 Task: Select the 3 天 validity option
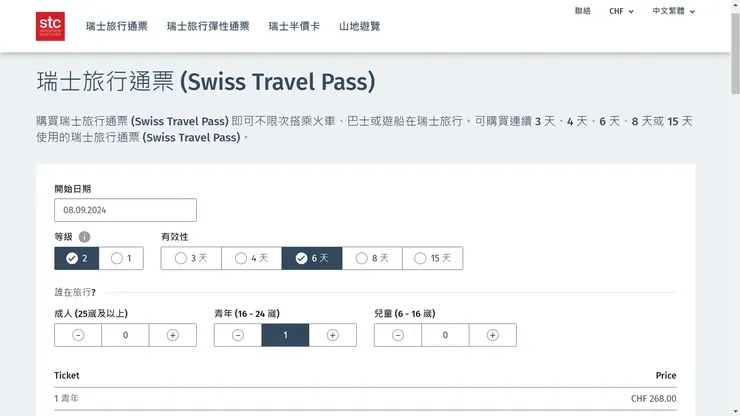pyautogui.click(x=191, y=258)
